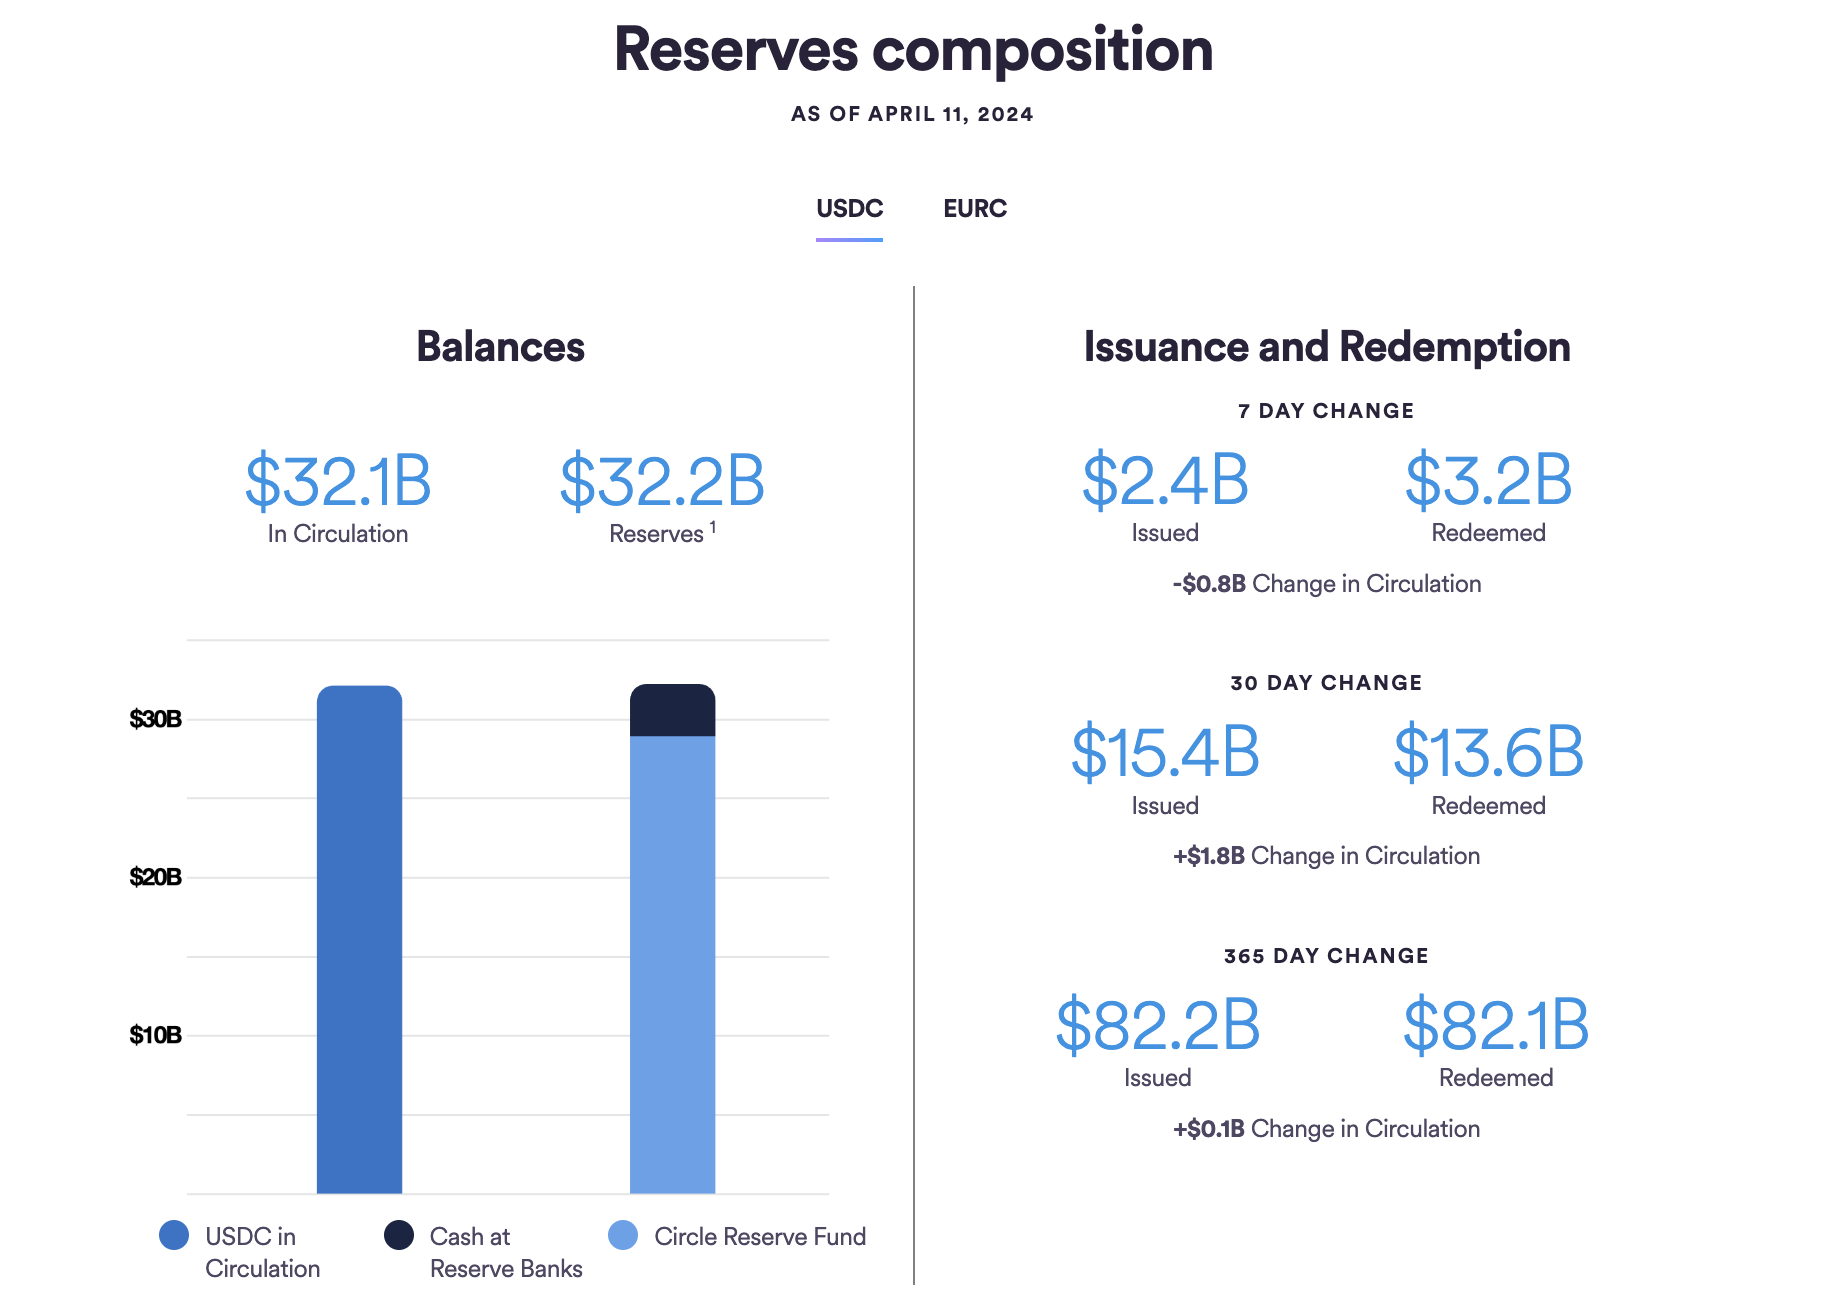
Task: Switch to the EURC tab
Action: [x=975, y=208]
